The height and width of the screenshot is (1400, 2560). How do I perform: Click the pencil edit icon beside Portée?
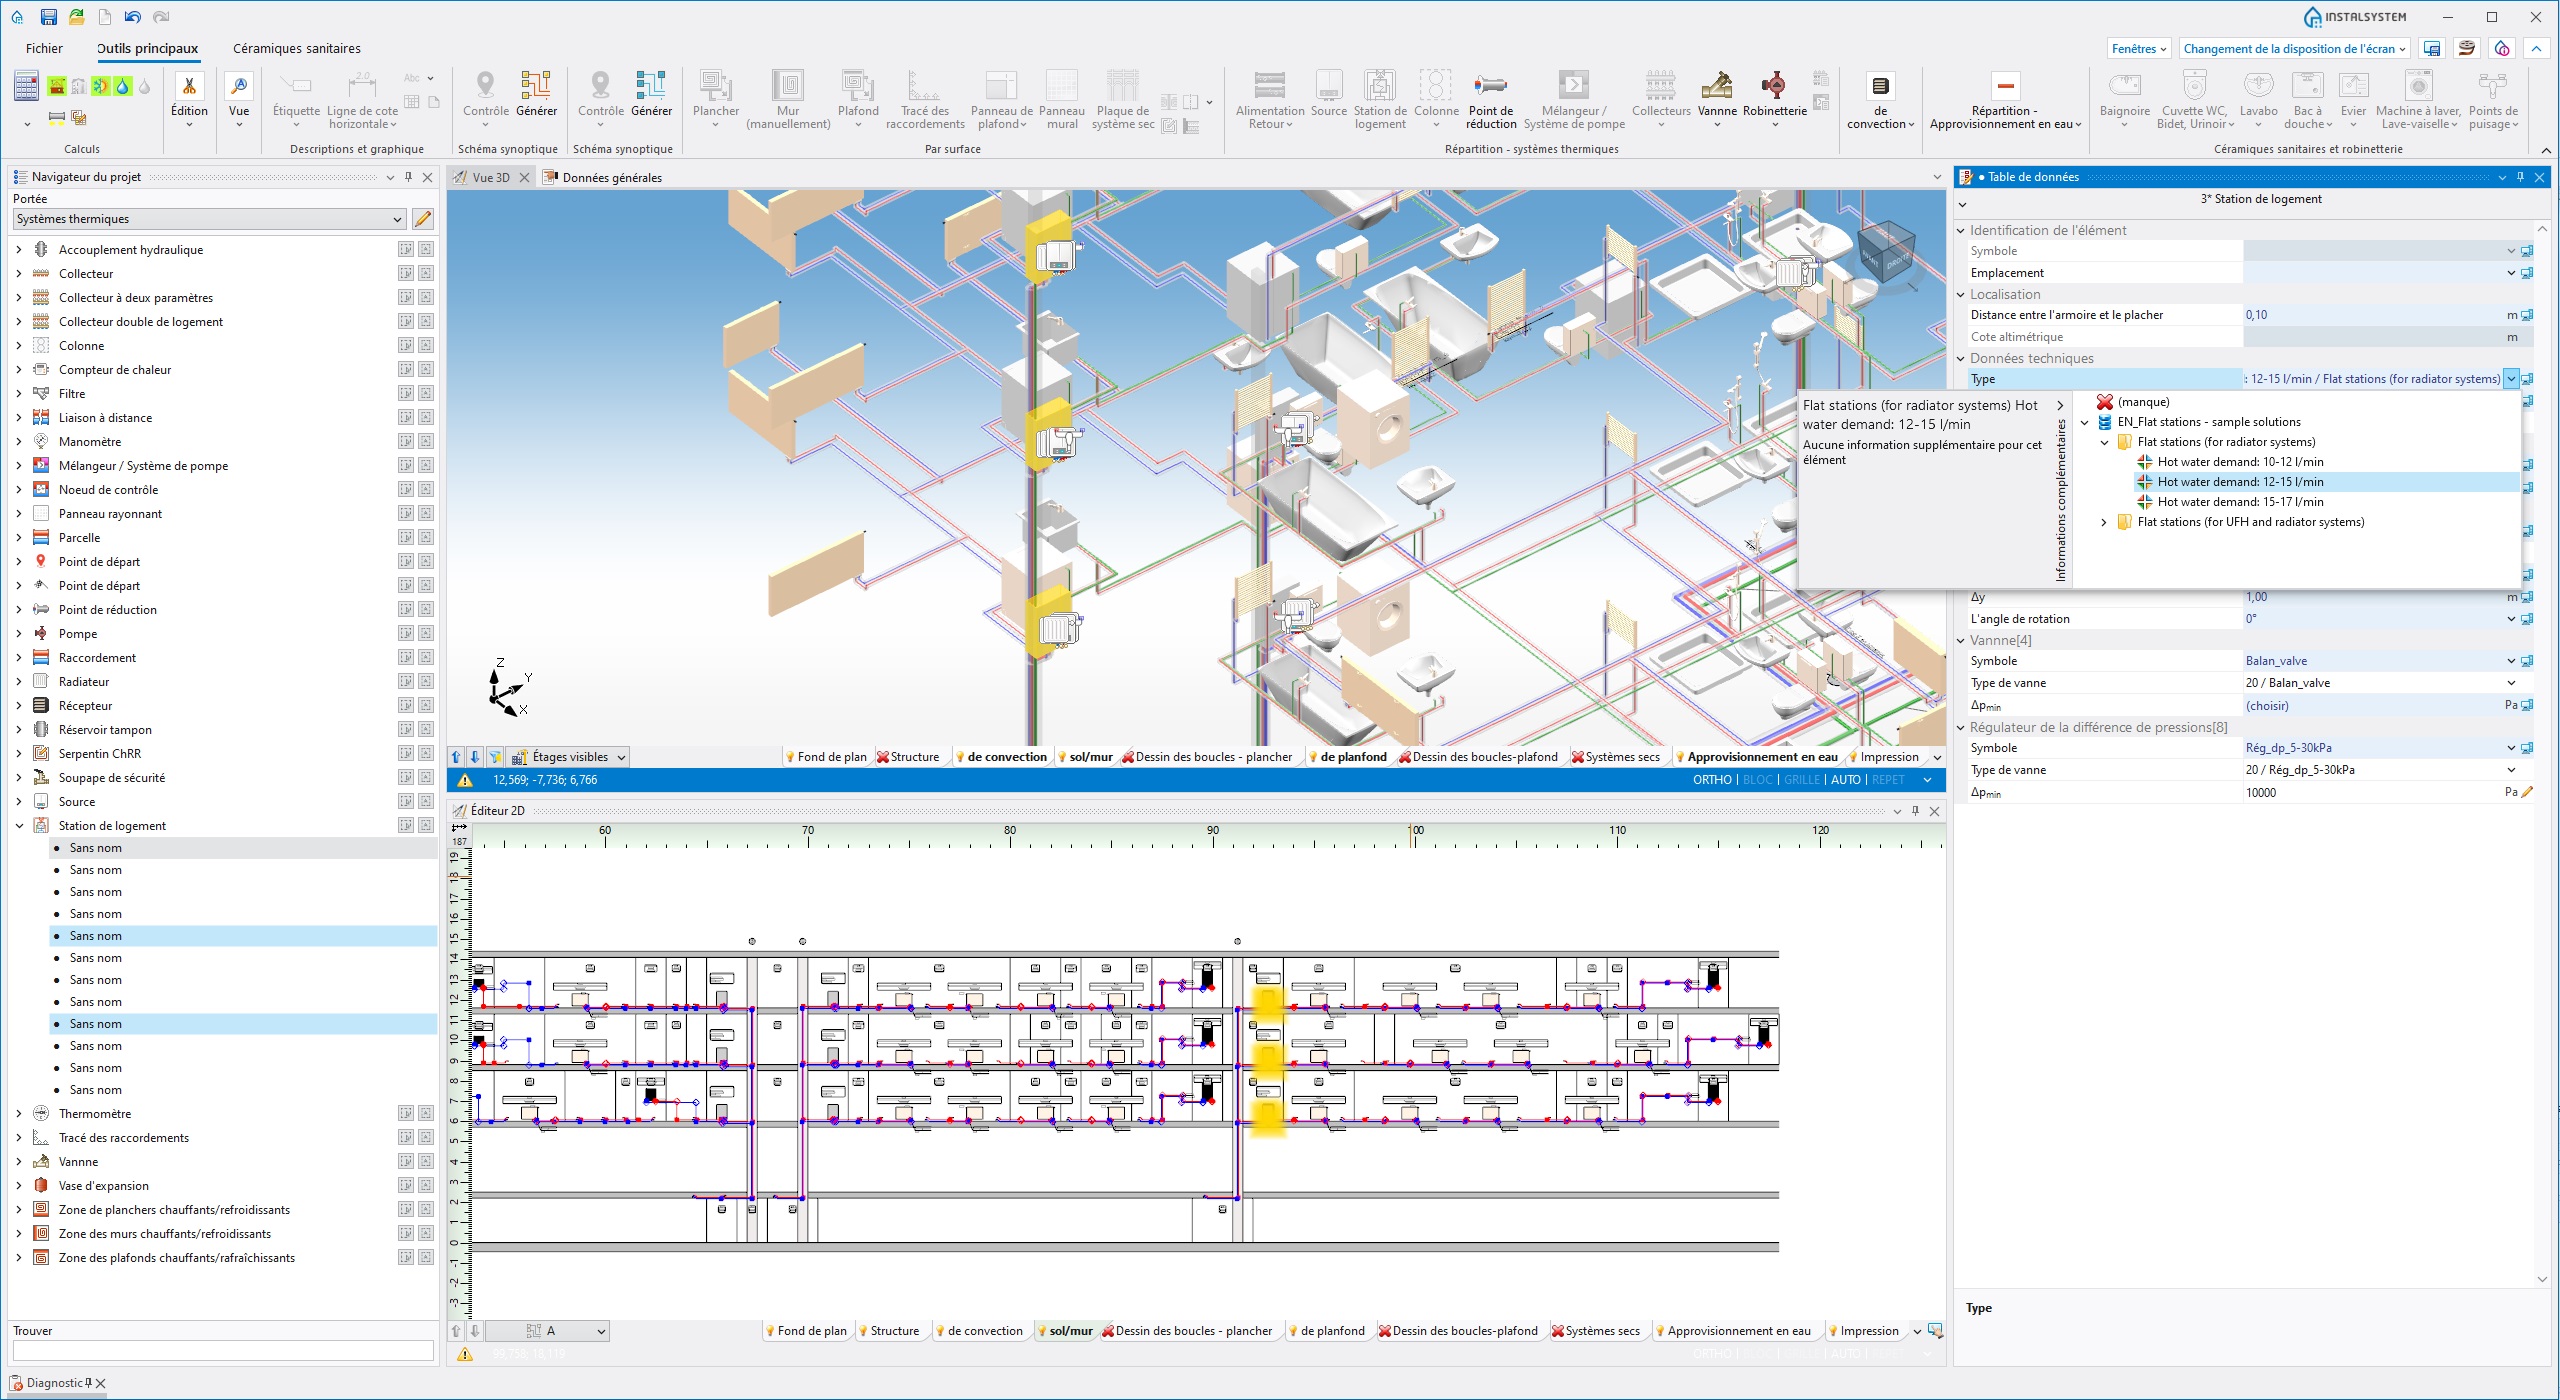click(x=423, y=219)
